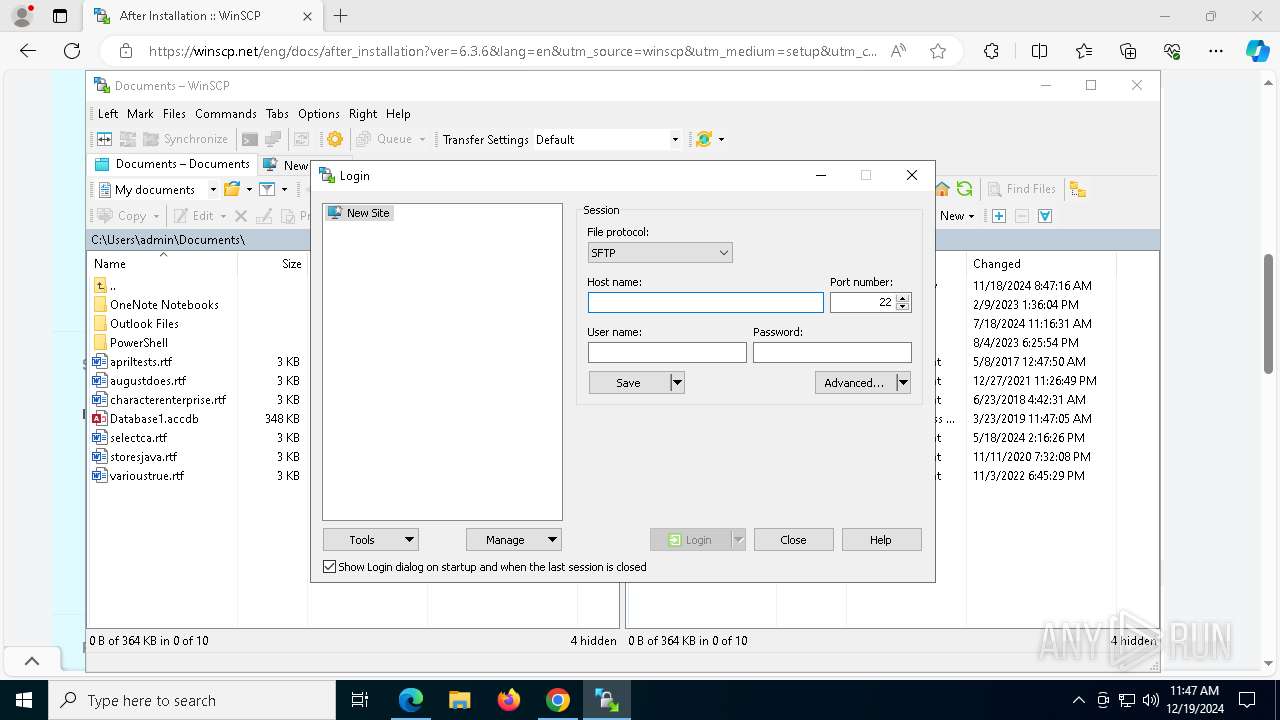Click the globe Refresh session icon
The image size is (1280, 720).
(704, 139)
